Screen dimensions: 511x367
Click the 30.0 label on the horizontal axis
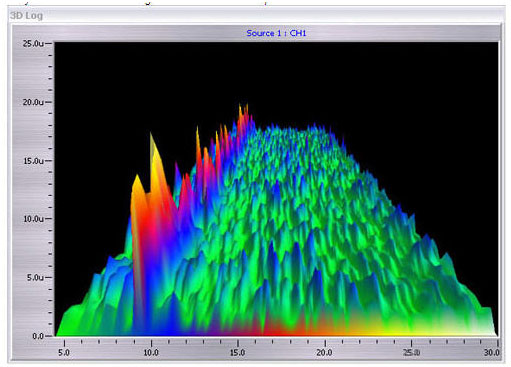tap(492, 353)
